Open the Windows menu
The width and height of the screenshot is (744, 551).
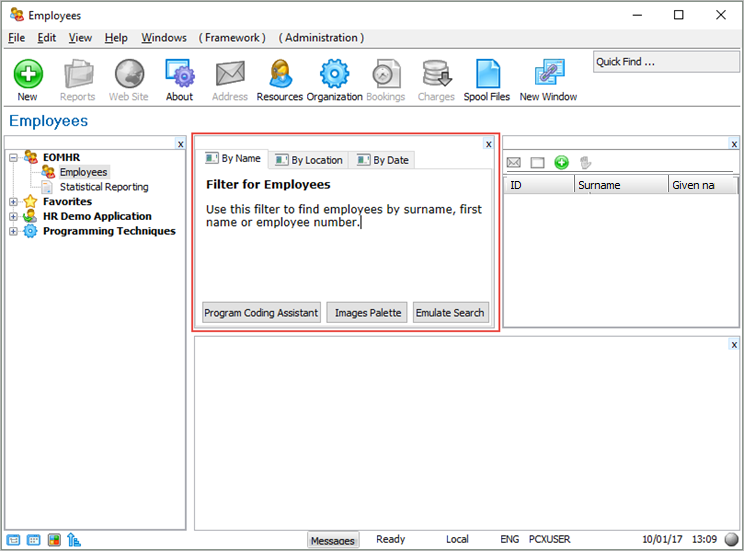click(164, 37)
